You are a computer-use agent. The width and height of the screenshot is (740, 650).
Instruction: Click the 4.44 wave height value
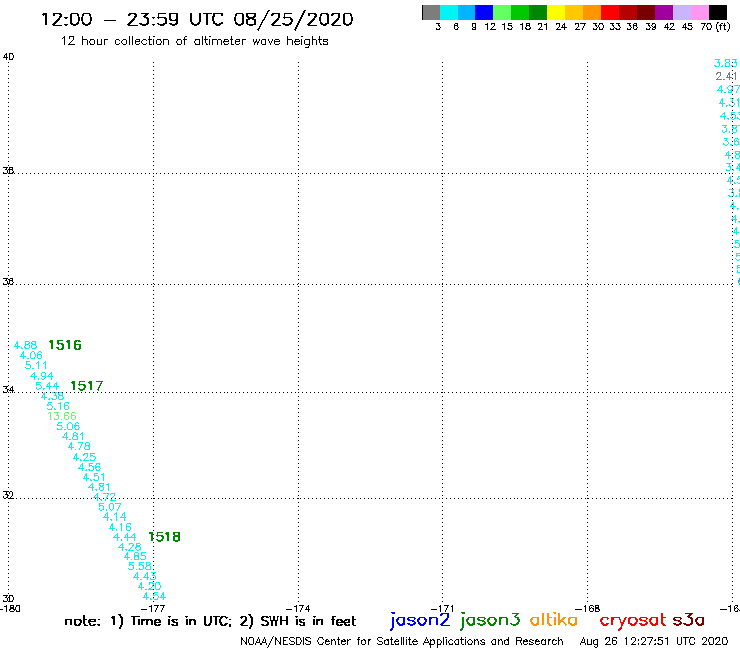pyautogui.click(x=125, y=537)
